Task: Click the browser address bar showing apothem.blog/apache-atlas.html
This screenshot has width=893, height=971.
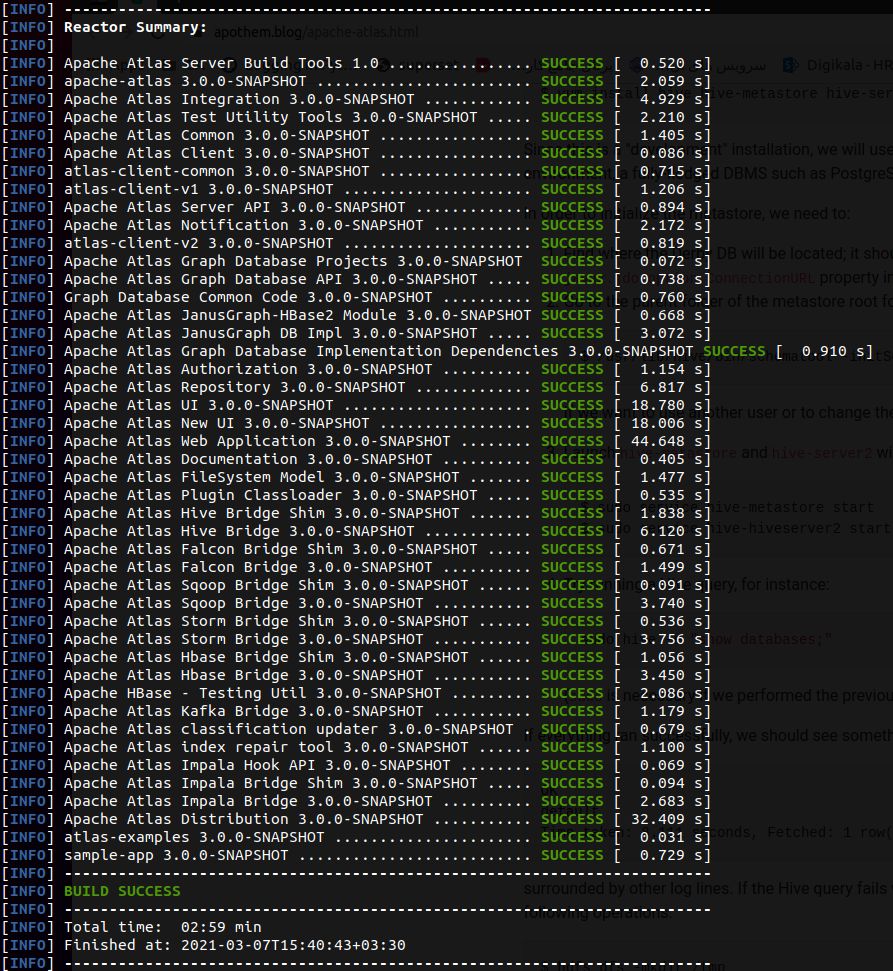Action: coord(316,32)
